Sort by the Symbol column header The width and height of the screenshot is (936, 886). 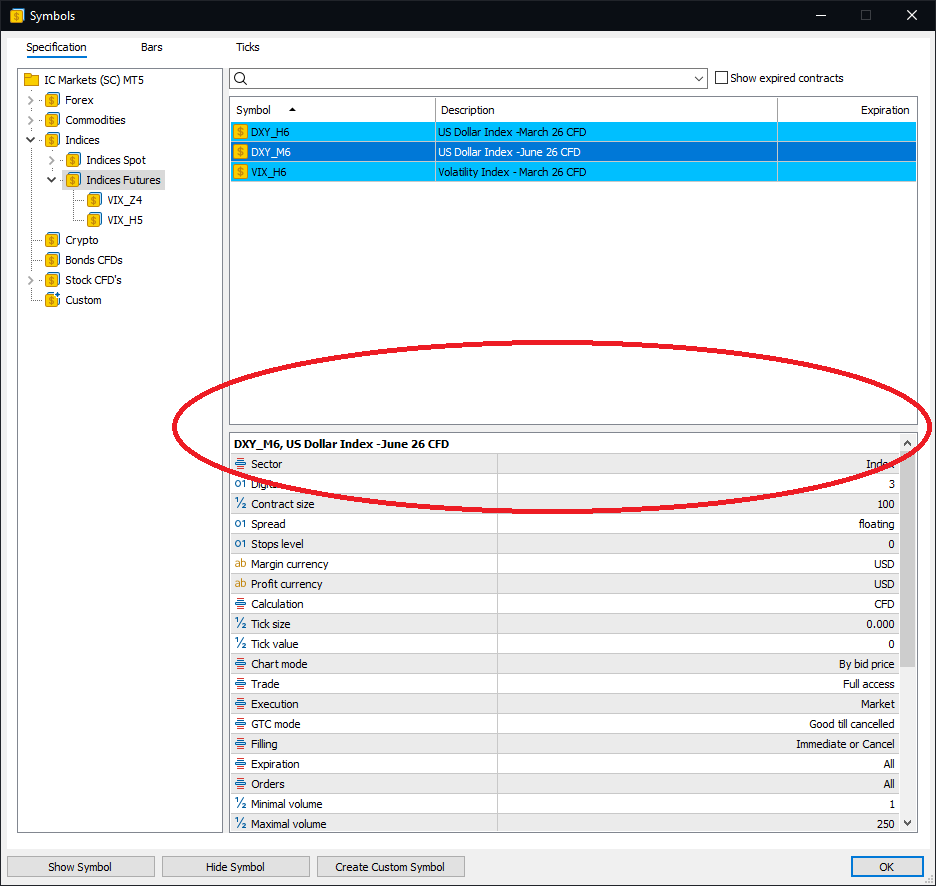click(x=332, y=110)
